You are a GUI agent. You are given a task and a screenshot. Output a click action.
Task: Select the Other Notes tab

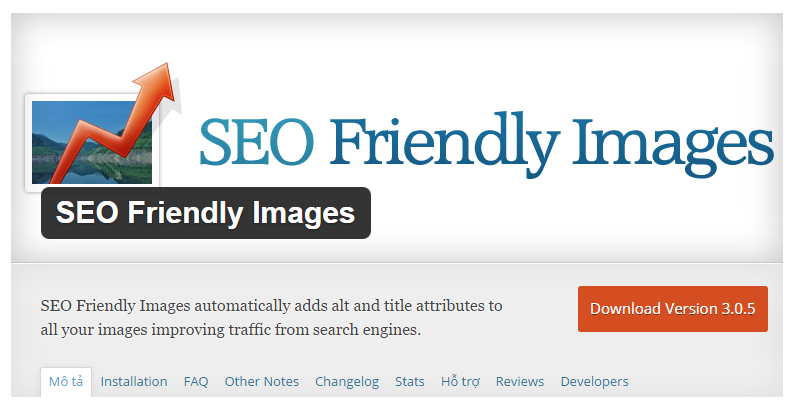click(262, 382)
